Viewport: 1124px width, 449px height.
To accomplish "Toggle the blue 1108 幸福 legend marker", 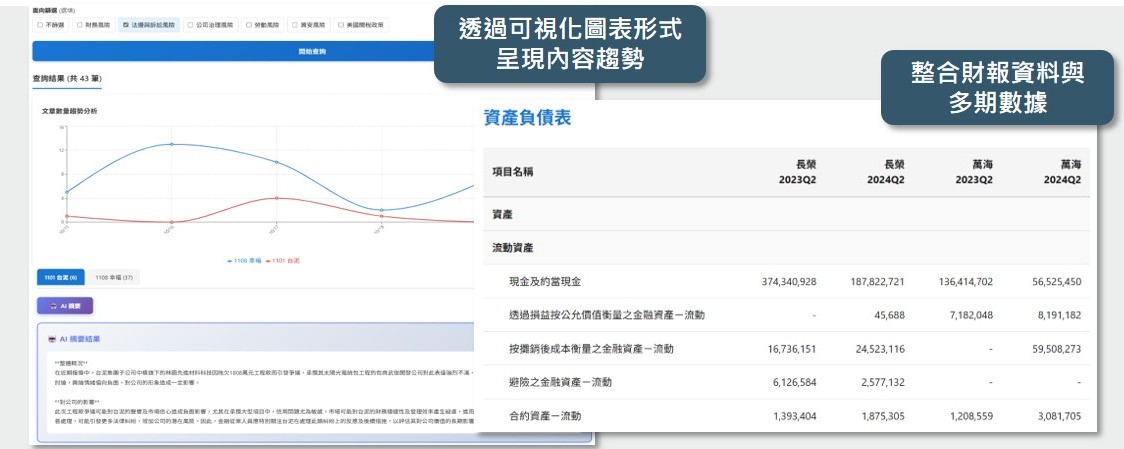I will point(230,259).
